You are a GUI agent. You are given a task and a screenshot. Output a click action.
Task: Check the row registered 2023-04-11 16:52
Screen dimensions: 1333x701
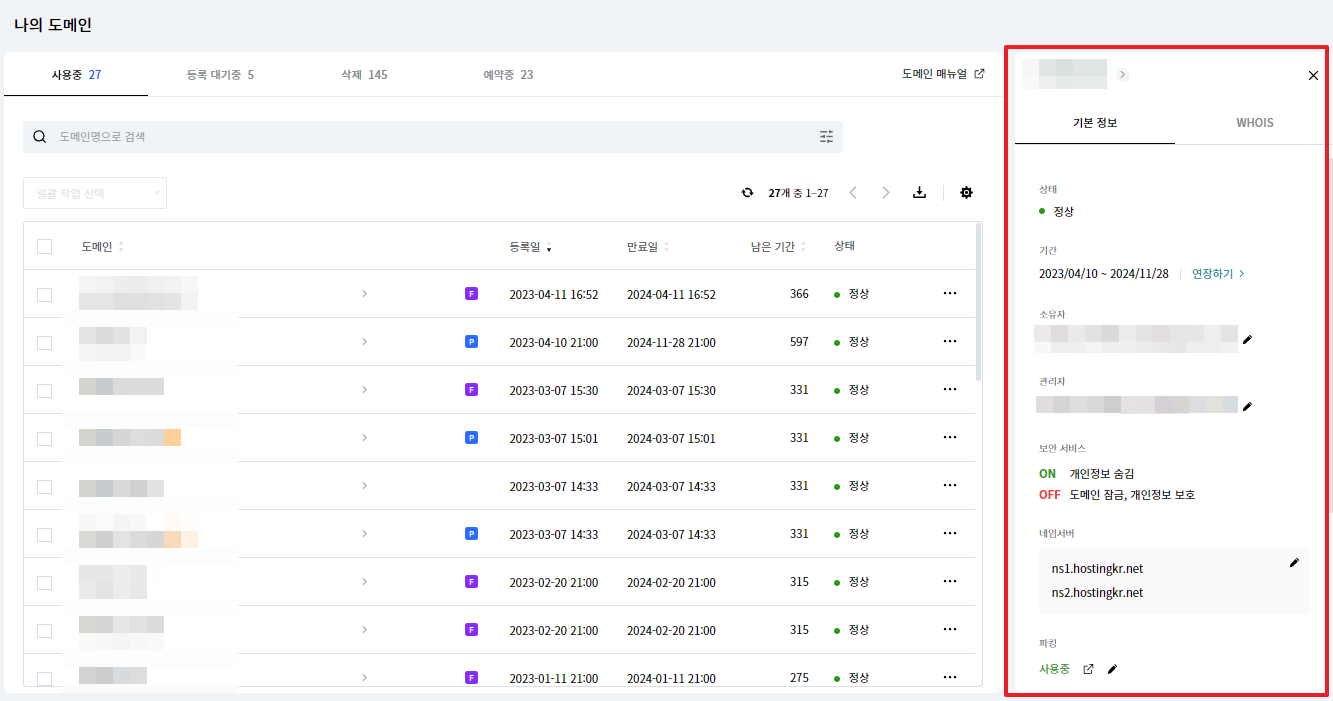(44, 294)
